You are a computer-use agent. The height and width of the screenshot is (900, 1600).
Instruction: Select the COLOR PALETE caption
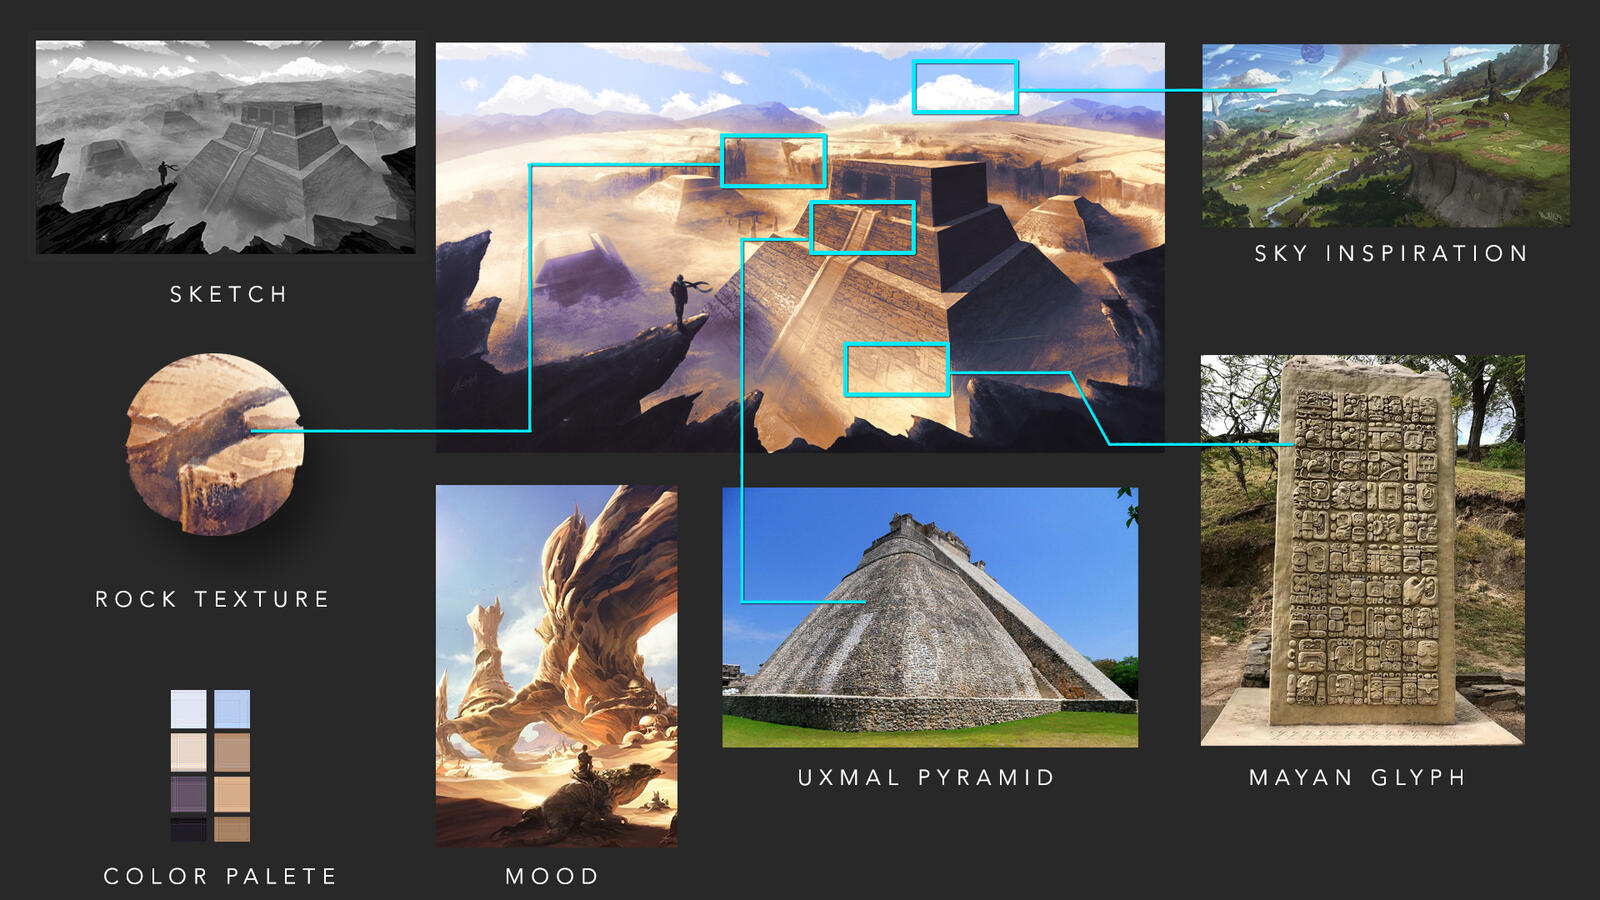[220, 876]
